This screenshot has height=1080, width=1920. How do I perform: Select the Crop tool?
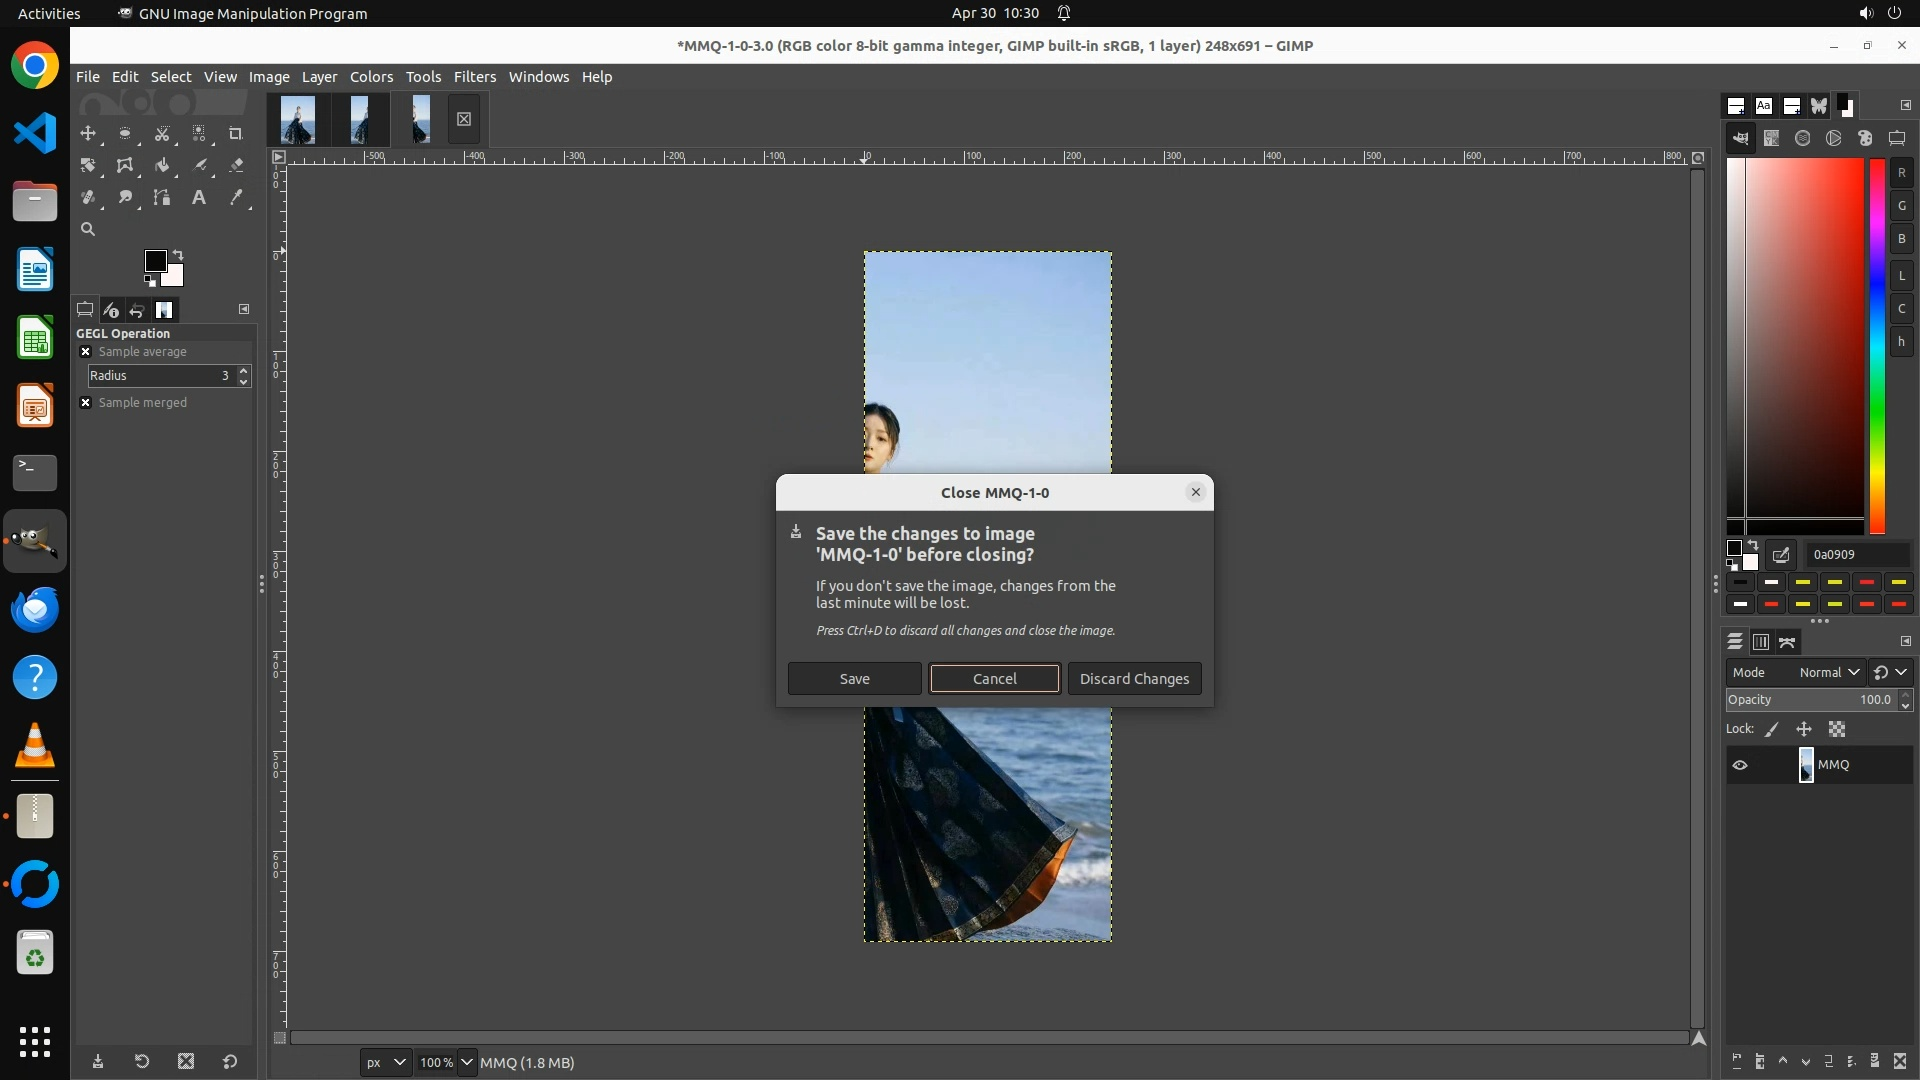pos(236,133)
